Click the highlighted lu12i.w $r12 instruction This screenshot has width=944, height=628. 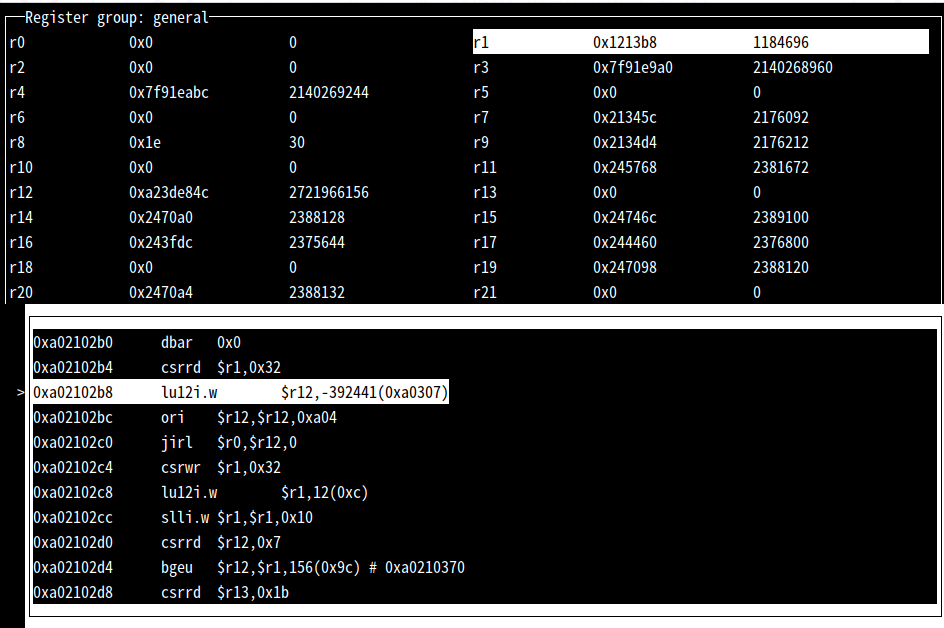pyautogui.click(x=240, y=393)
